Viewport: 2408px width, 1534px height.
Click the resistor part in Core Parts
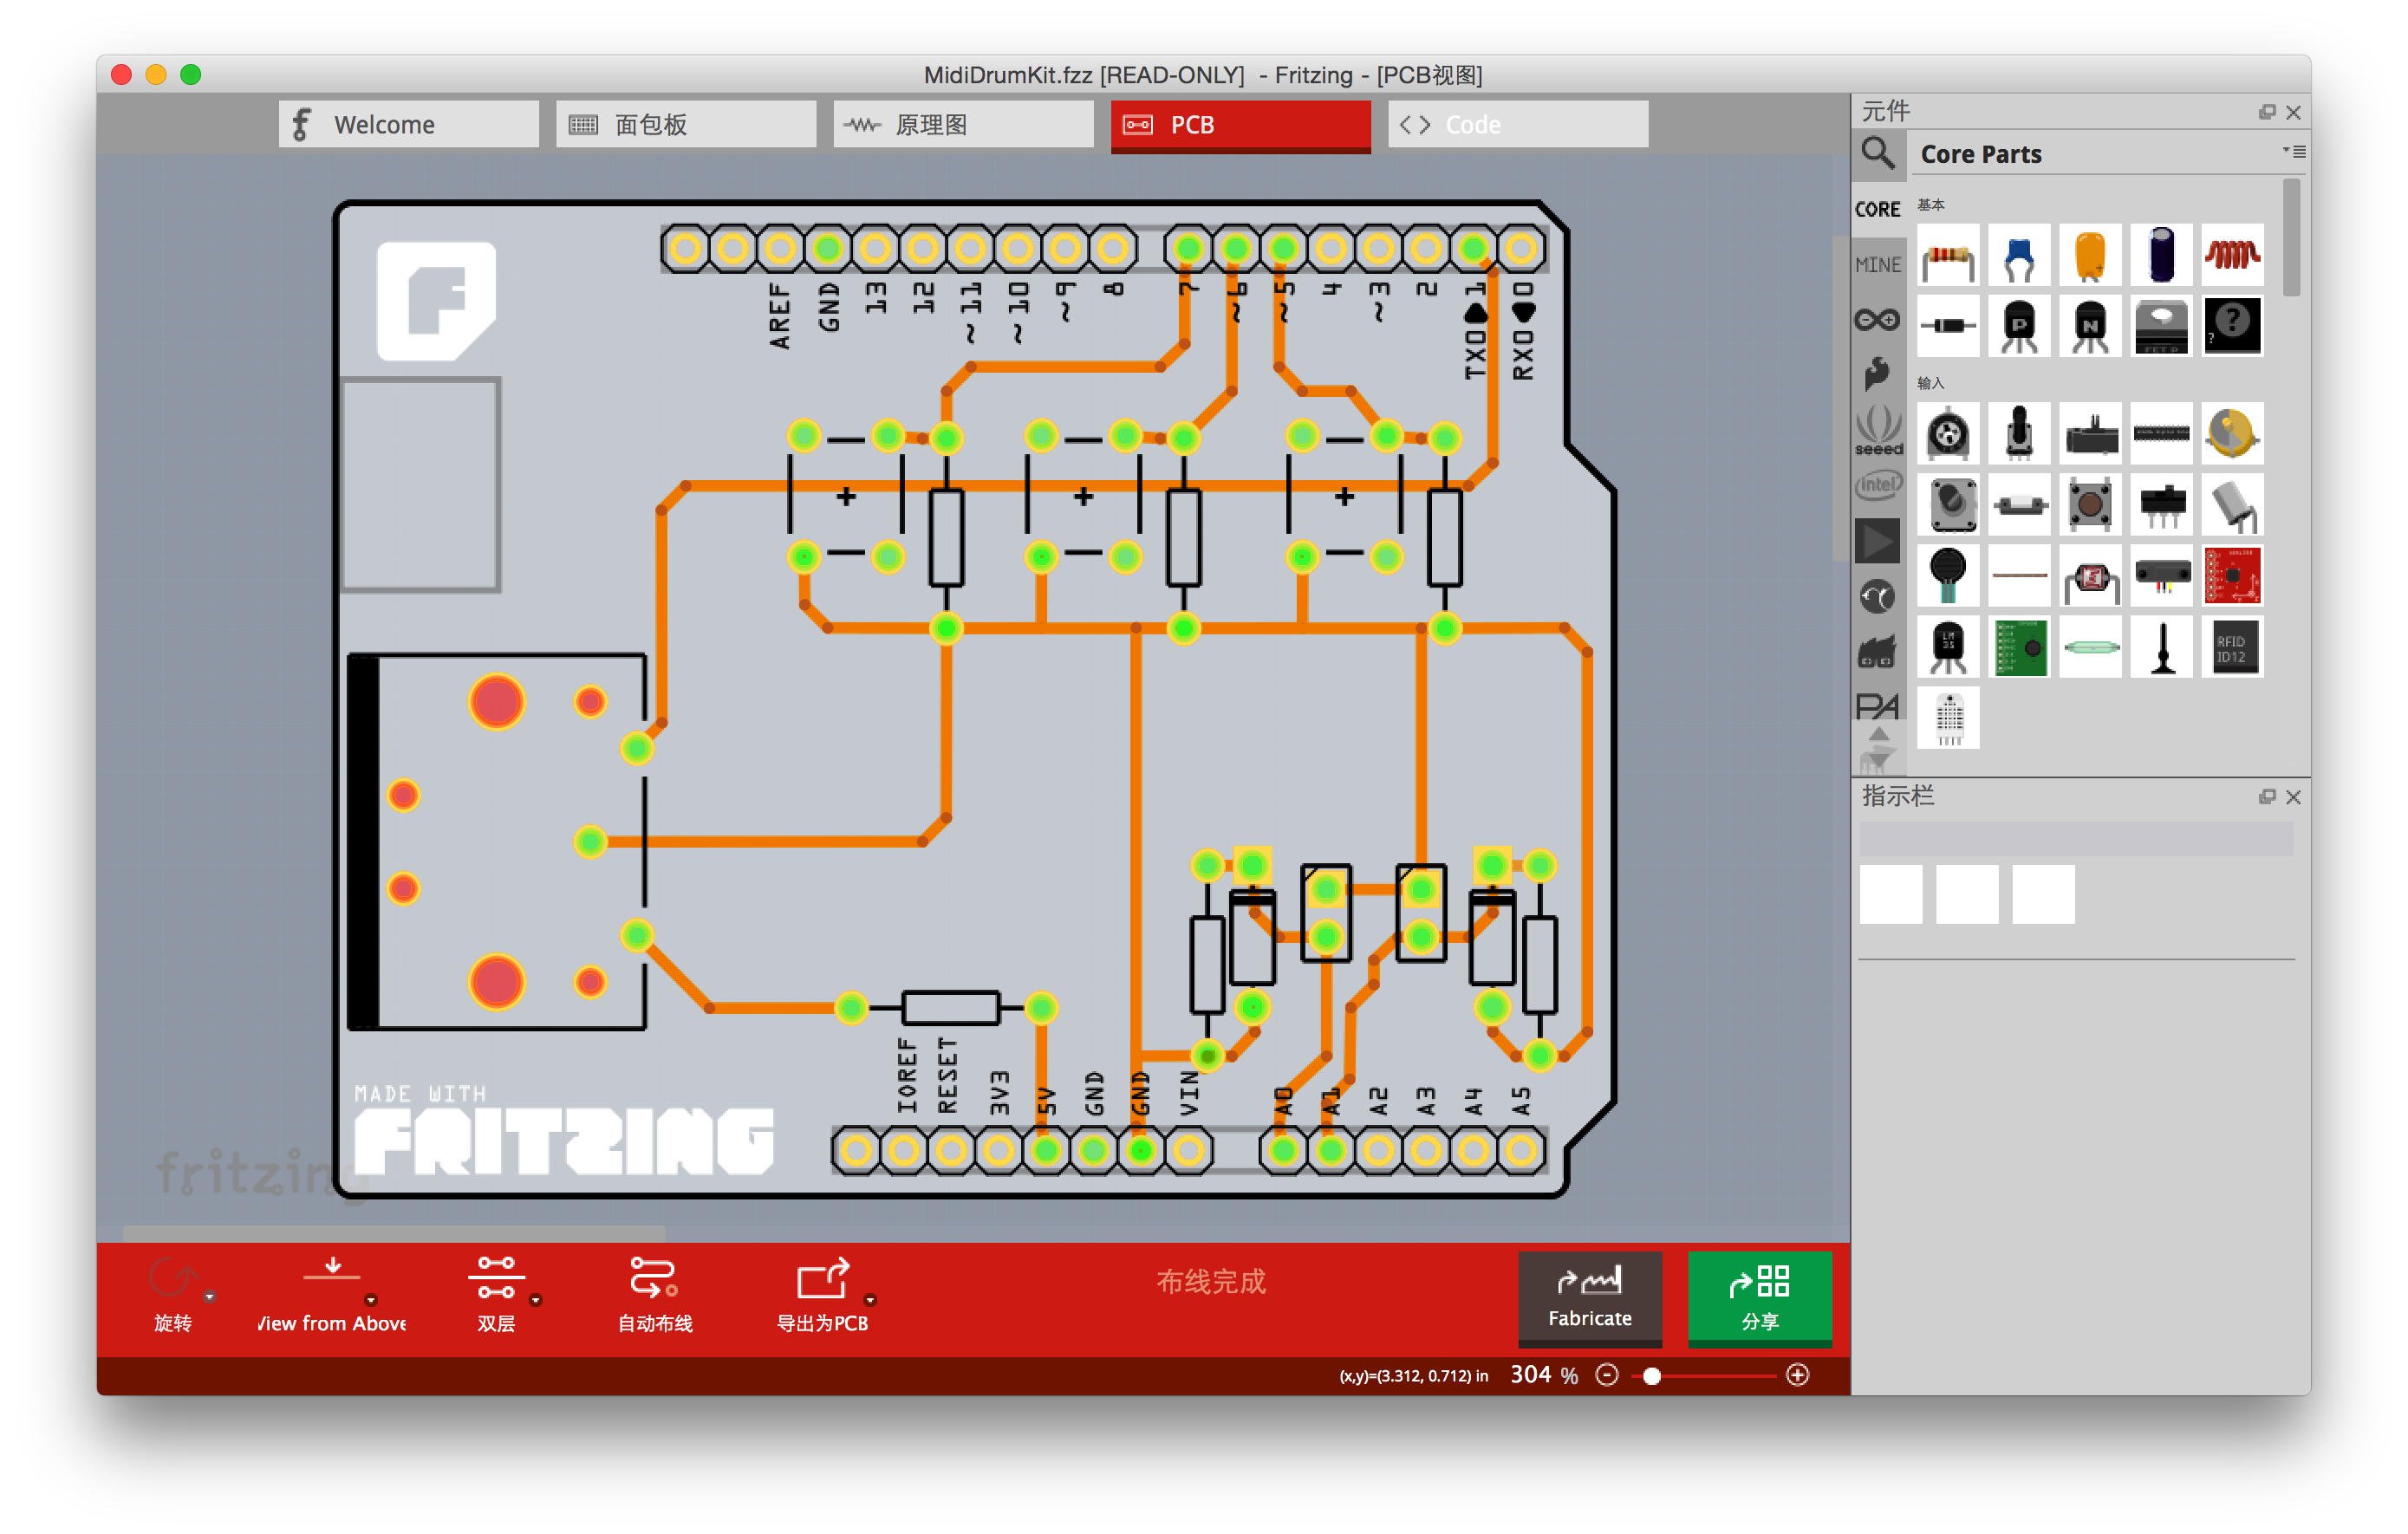(x=1947, y=257)
